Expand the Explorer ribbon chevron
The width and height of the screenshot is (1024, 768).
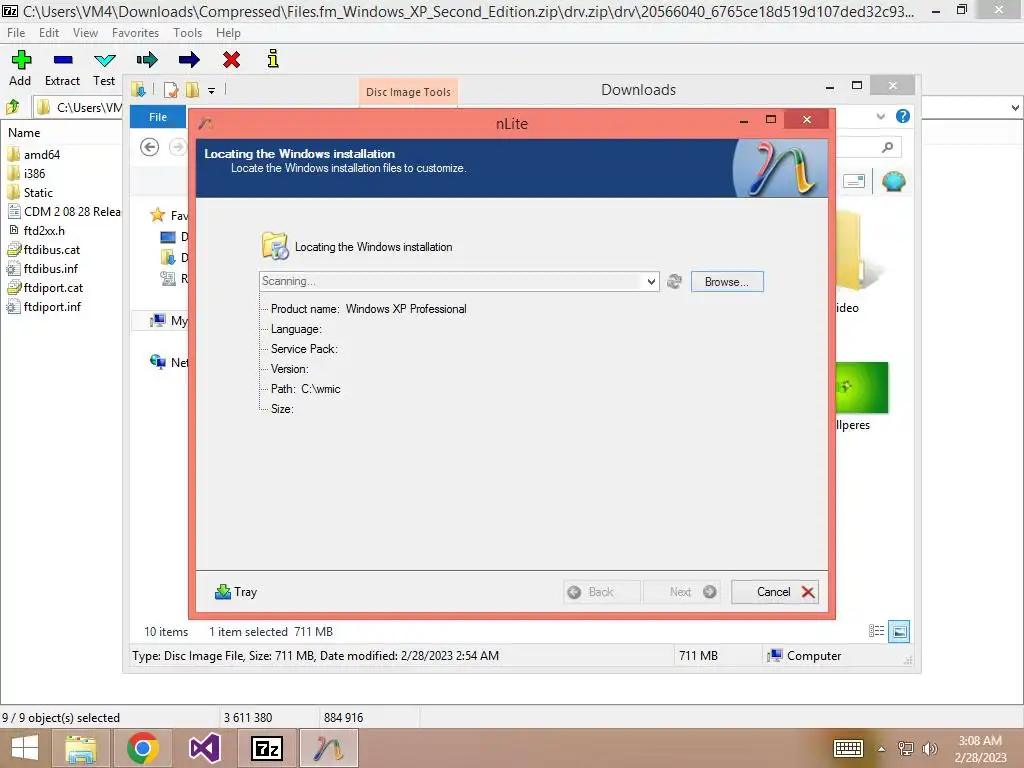(x=880, y=116)
